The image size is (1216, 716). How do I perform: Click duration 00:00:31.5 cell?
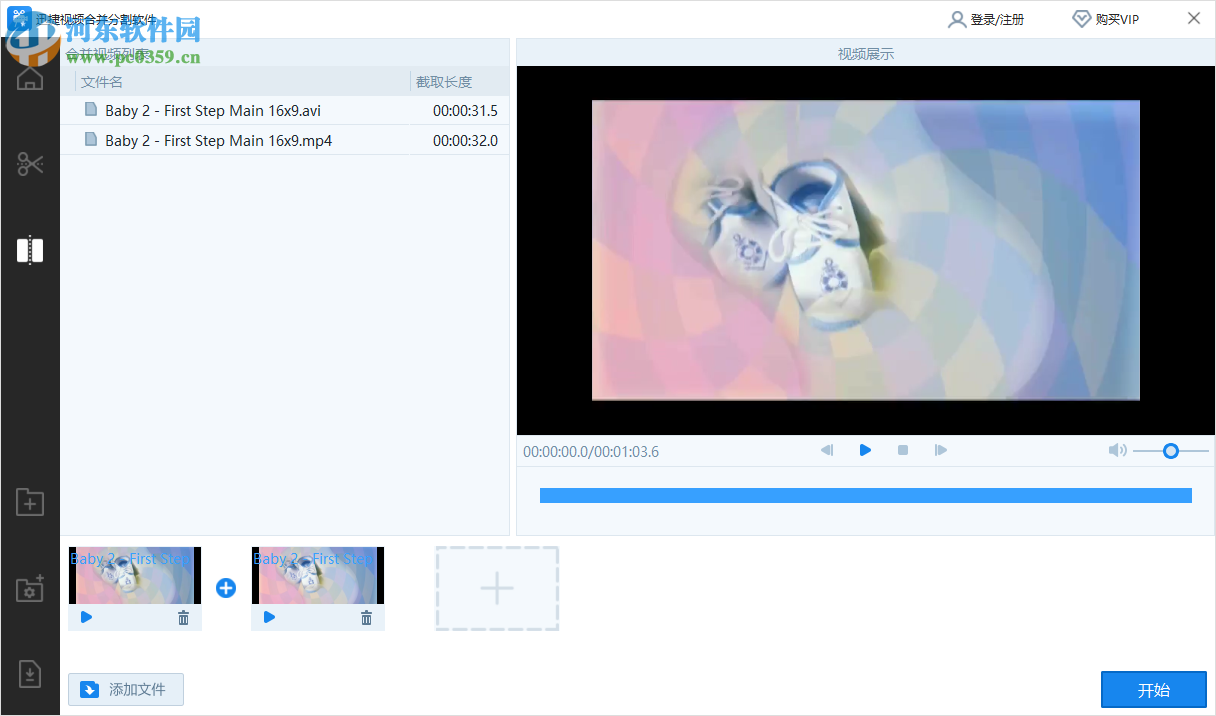pos(465,111)
